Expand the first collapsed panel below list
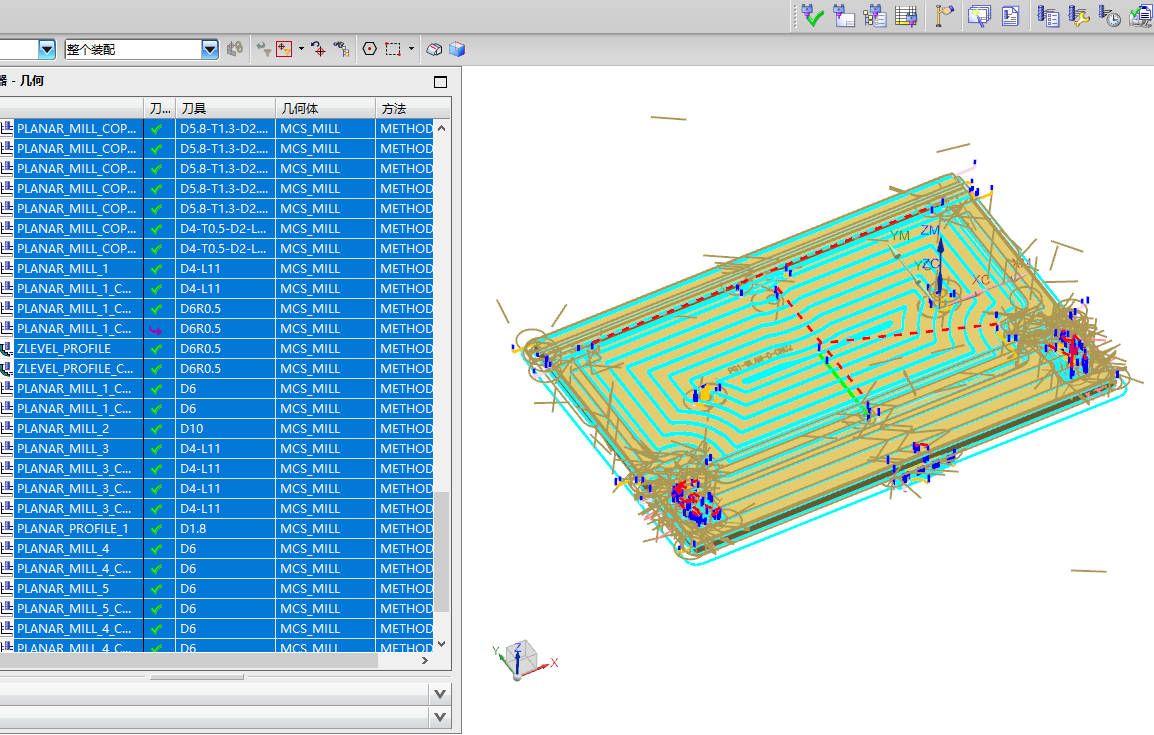The height and width of the screenshot is (735, 1154). pos(439,693)
